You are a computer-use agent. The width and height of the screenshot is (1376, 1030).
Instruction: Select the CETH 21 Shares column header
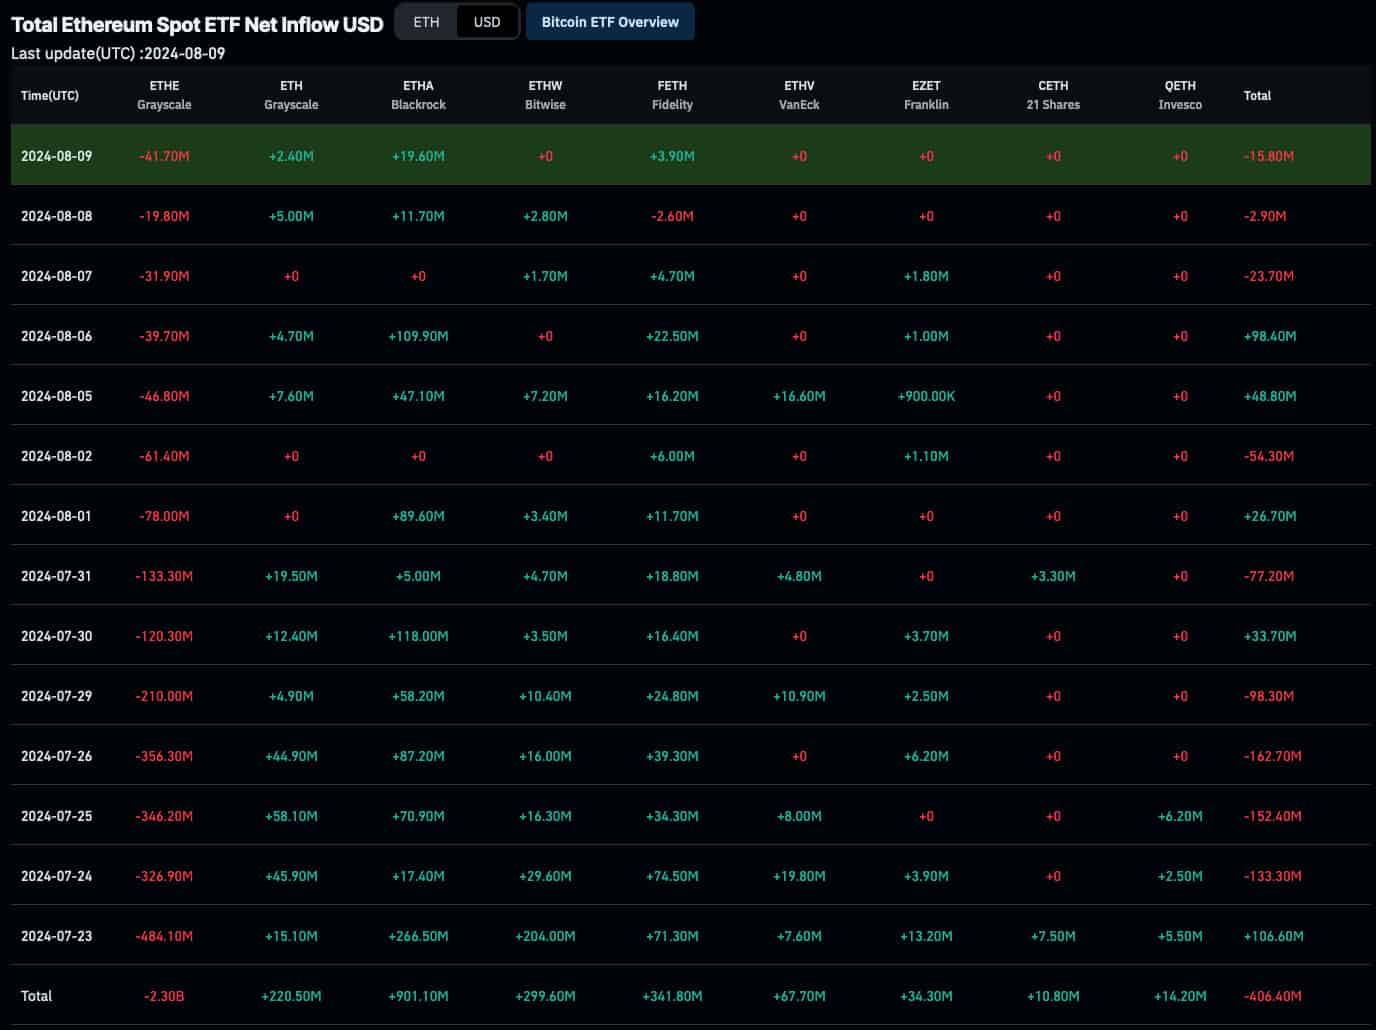1052,94
